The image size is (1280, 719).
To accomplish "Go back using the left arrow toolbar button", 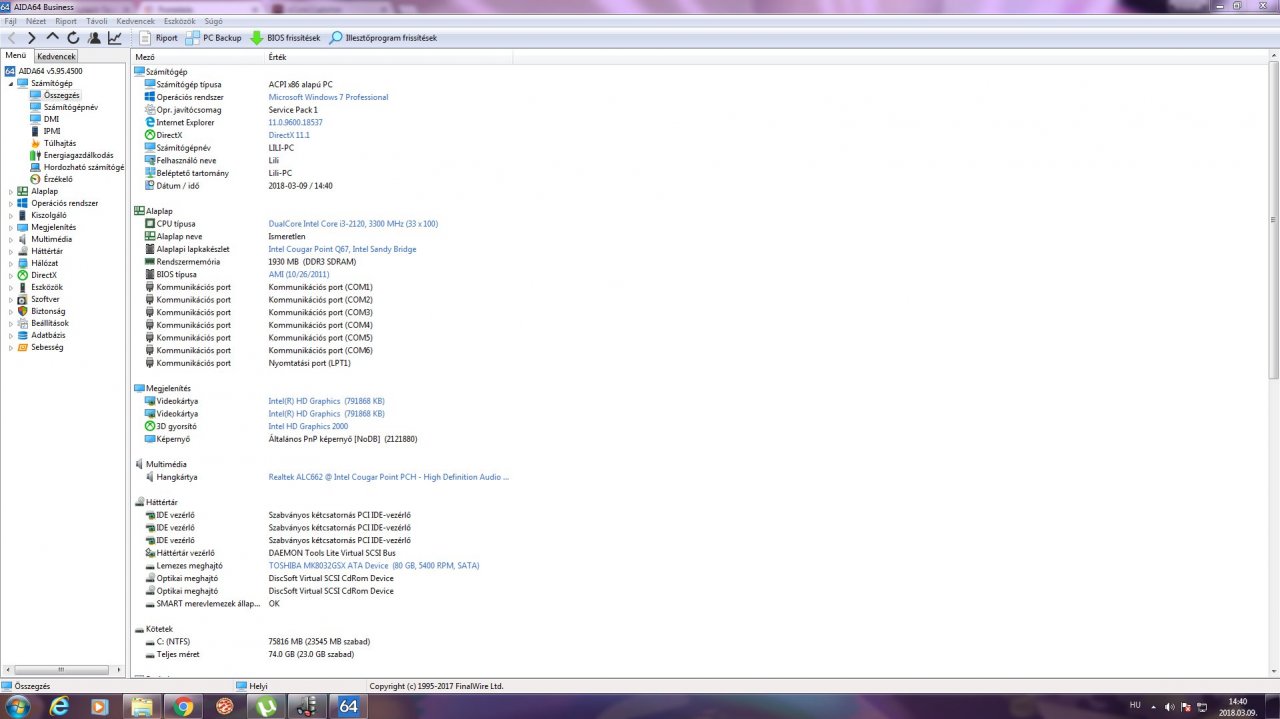I will tap(12, 38).
